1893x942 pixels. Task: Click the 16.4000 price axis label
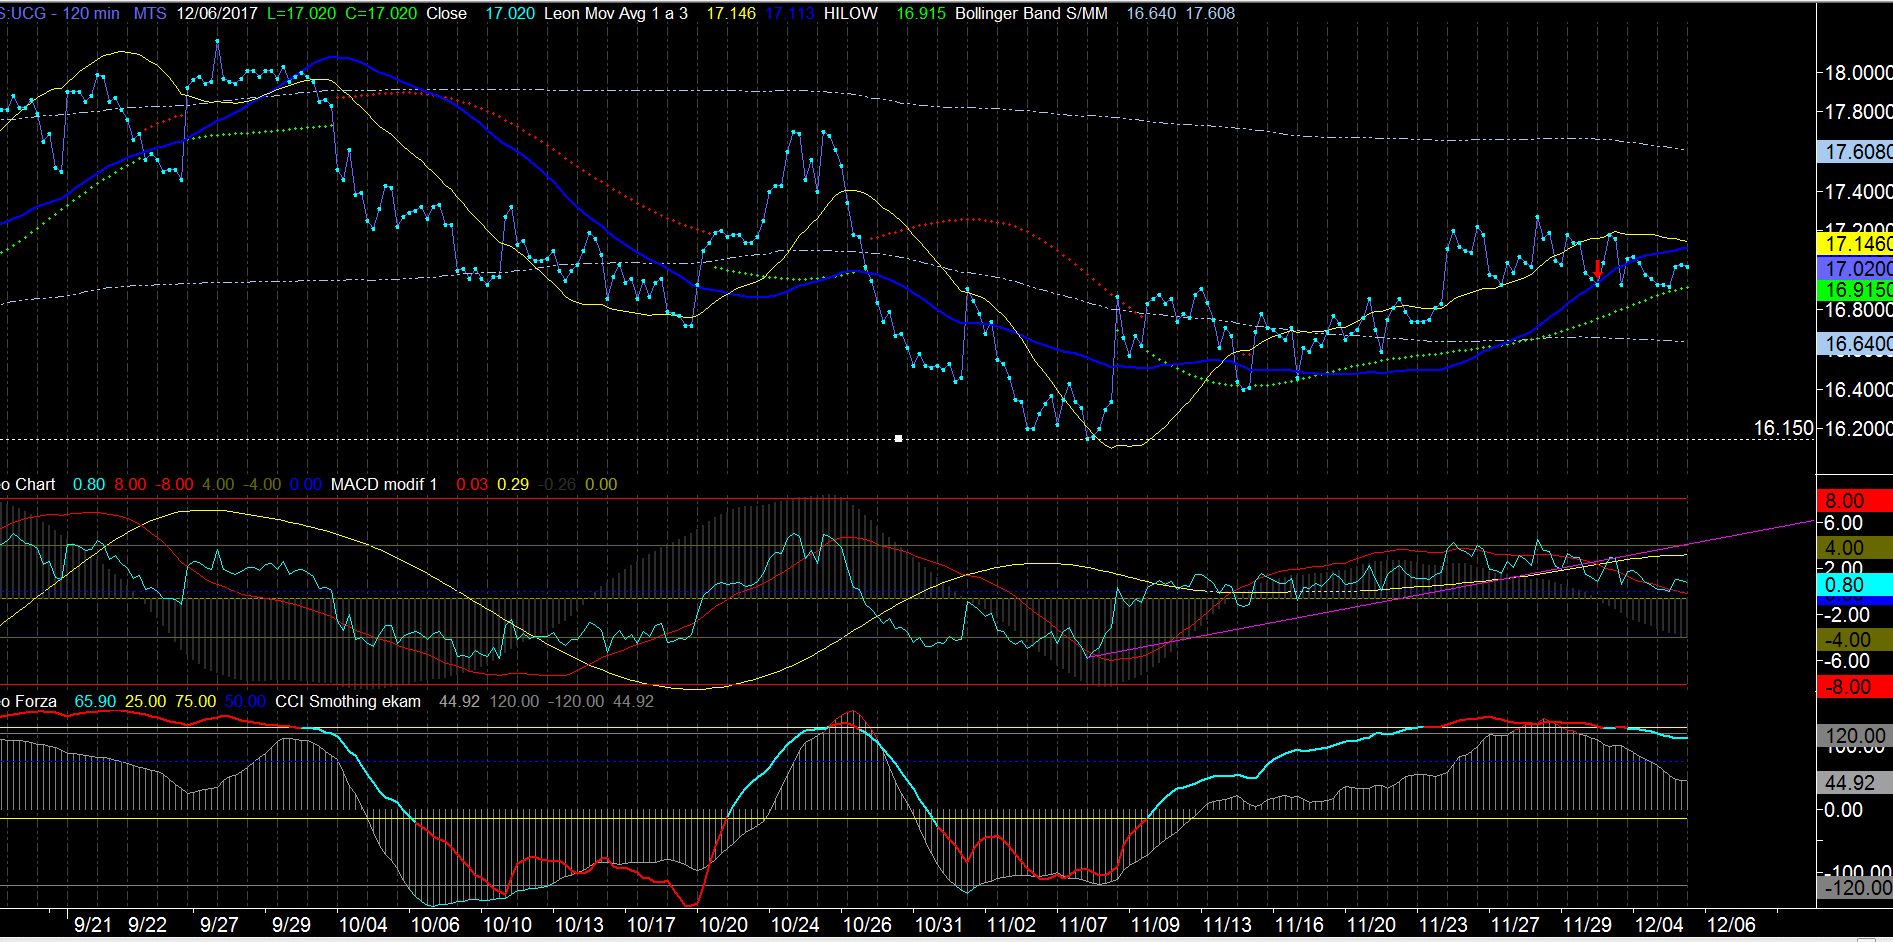click(x=1858, y=389)
